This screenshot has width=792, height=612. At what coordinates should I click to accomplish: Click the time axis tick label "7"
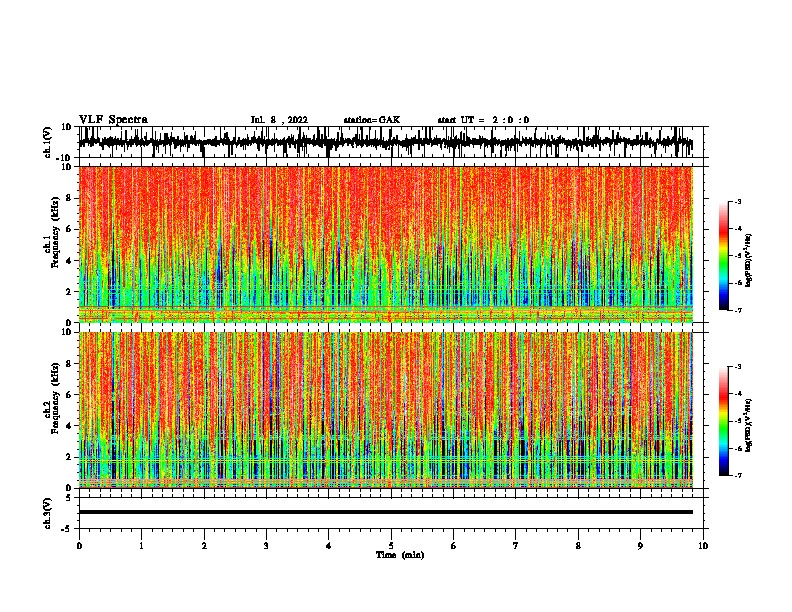point(516,545)
